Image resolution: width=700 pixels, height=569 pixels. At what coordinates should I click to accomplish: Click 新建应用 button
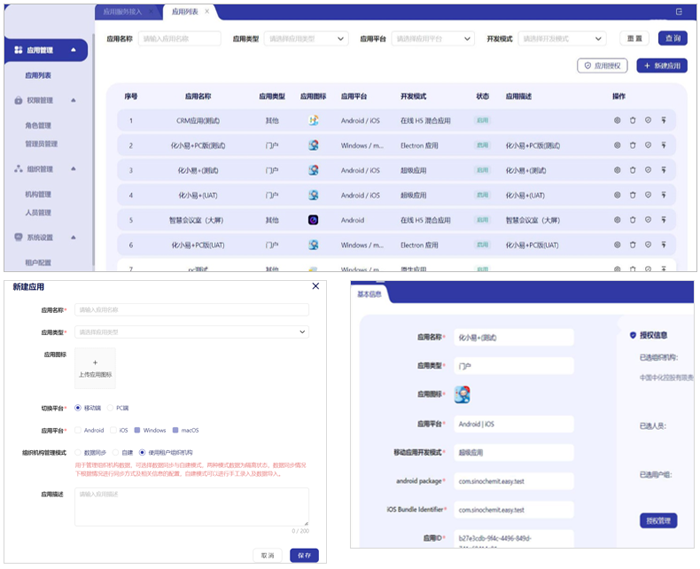click(x=662, y=65)
